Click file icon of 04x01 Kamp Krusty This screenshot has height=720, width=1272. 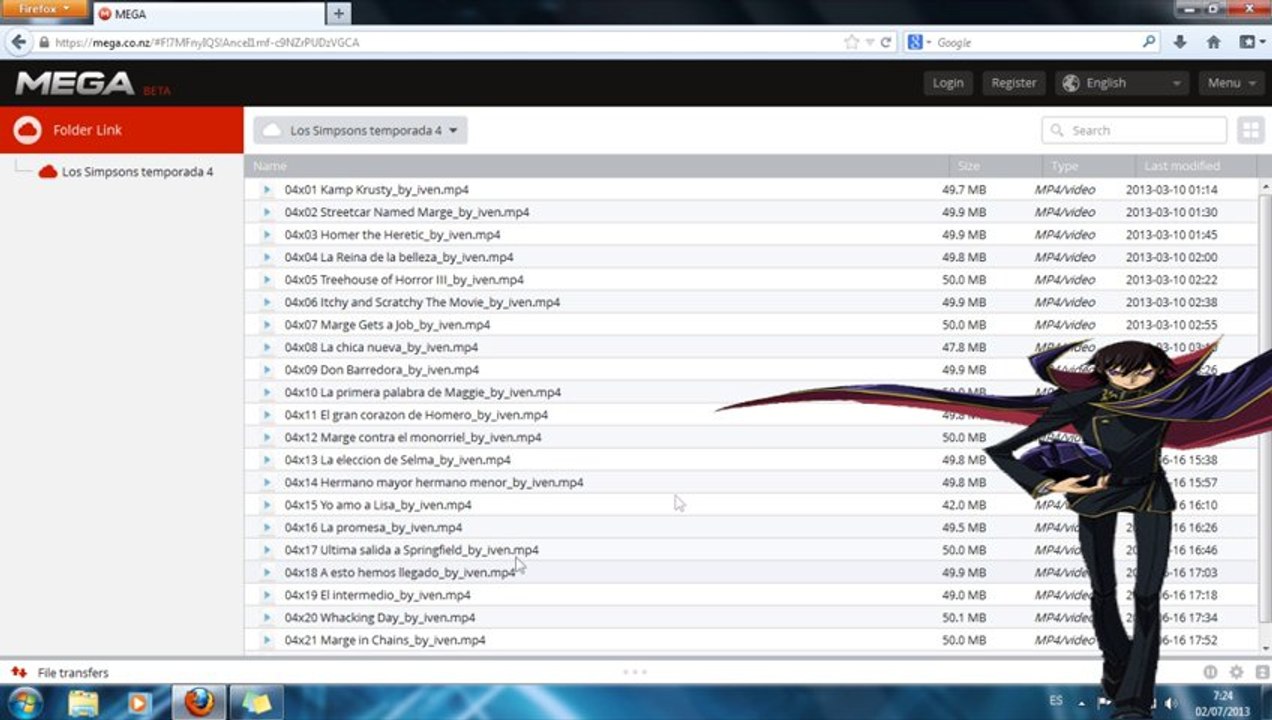(x=267, y=189)
